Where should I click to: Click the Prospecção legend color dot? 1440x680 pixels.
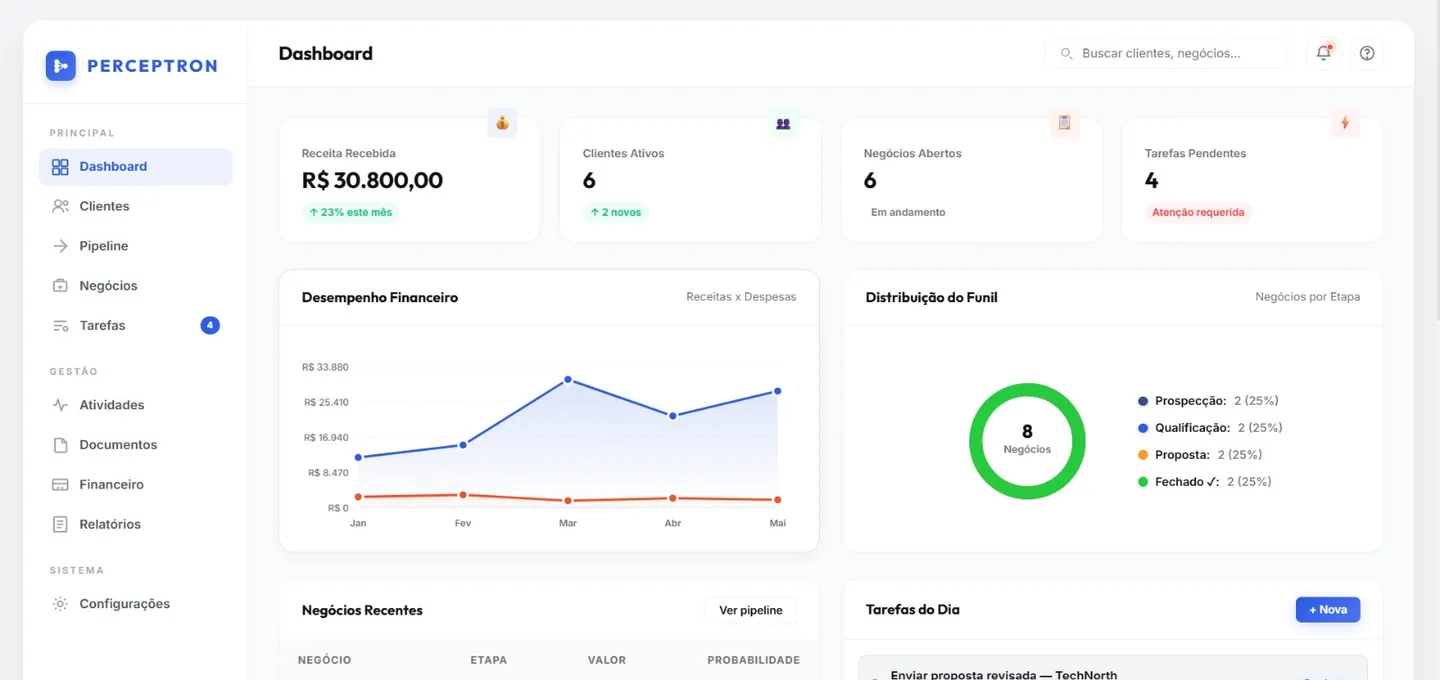[1143, 401]
